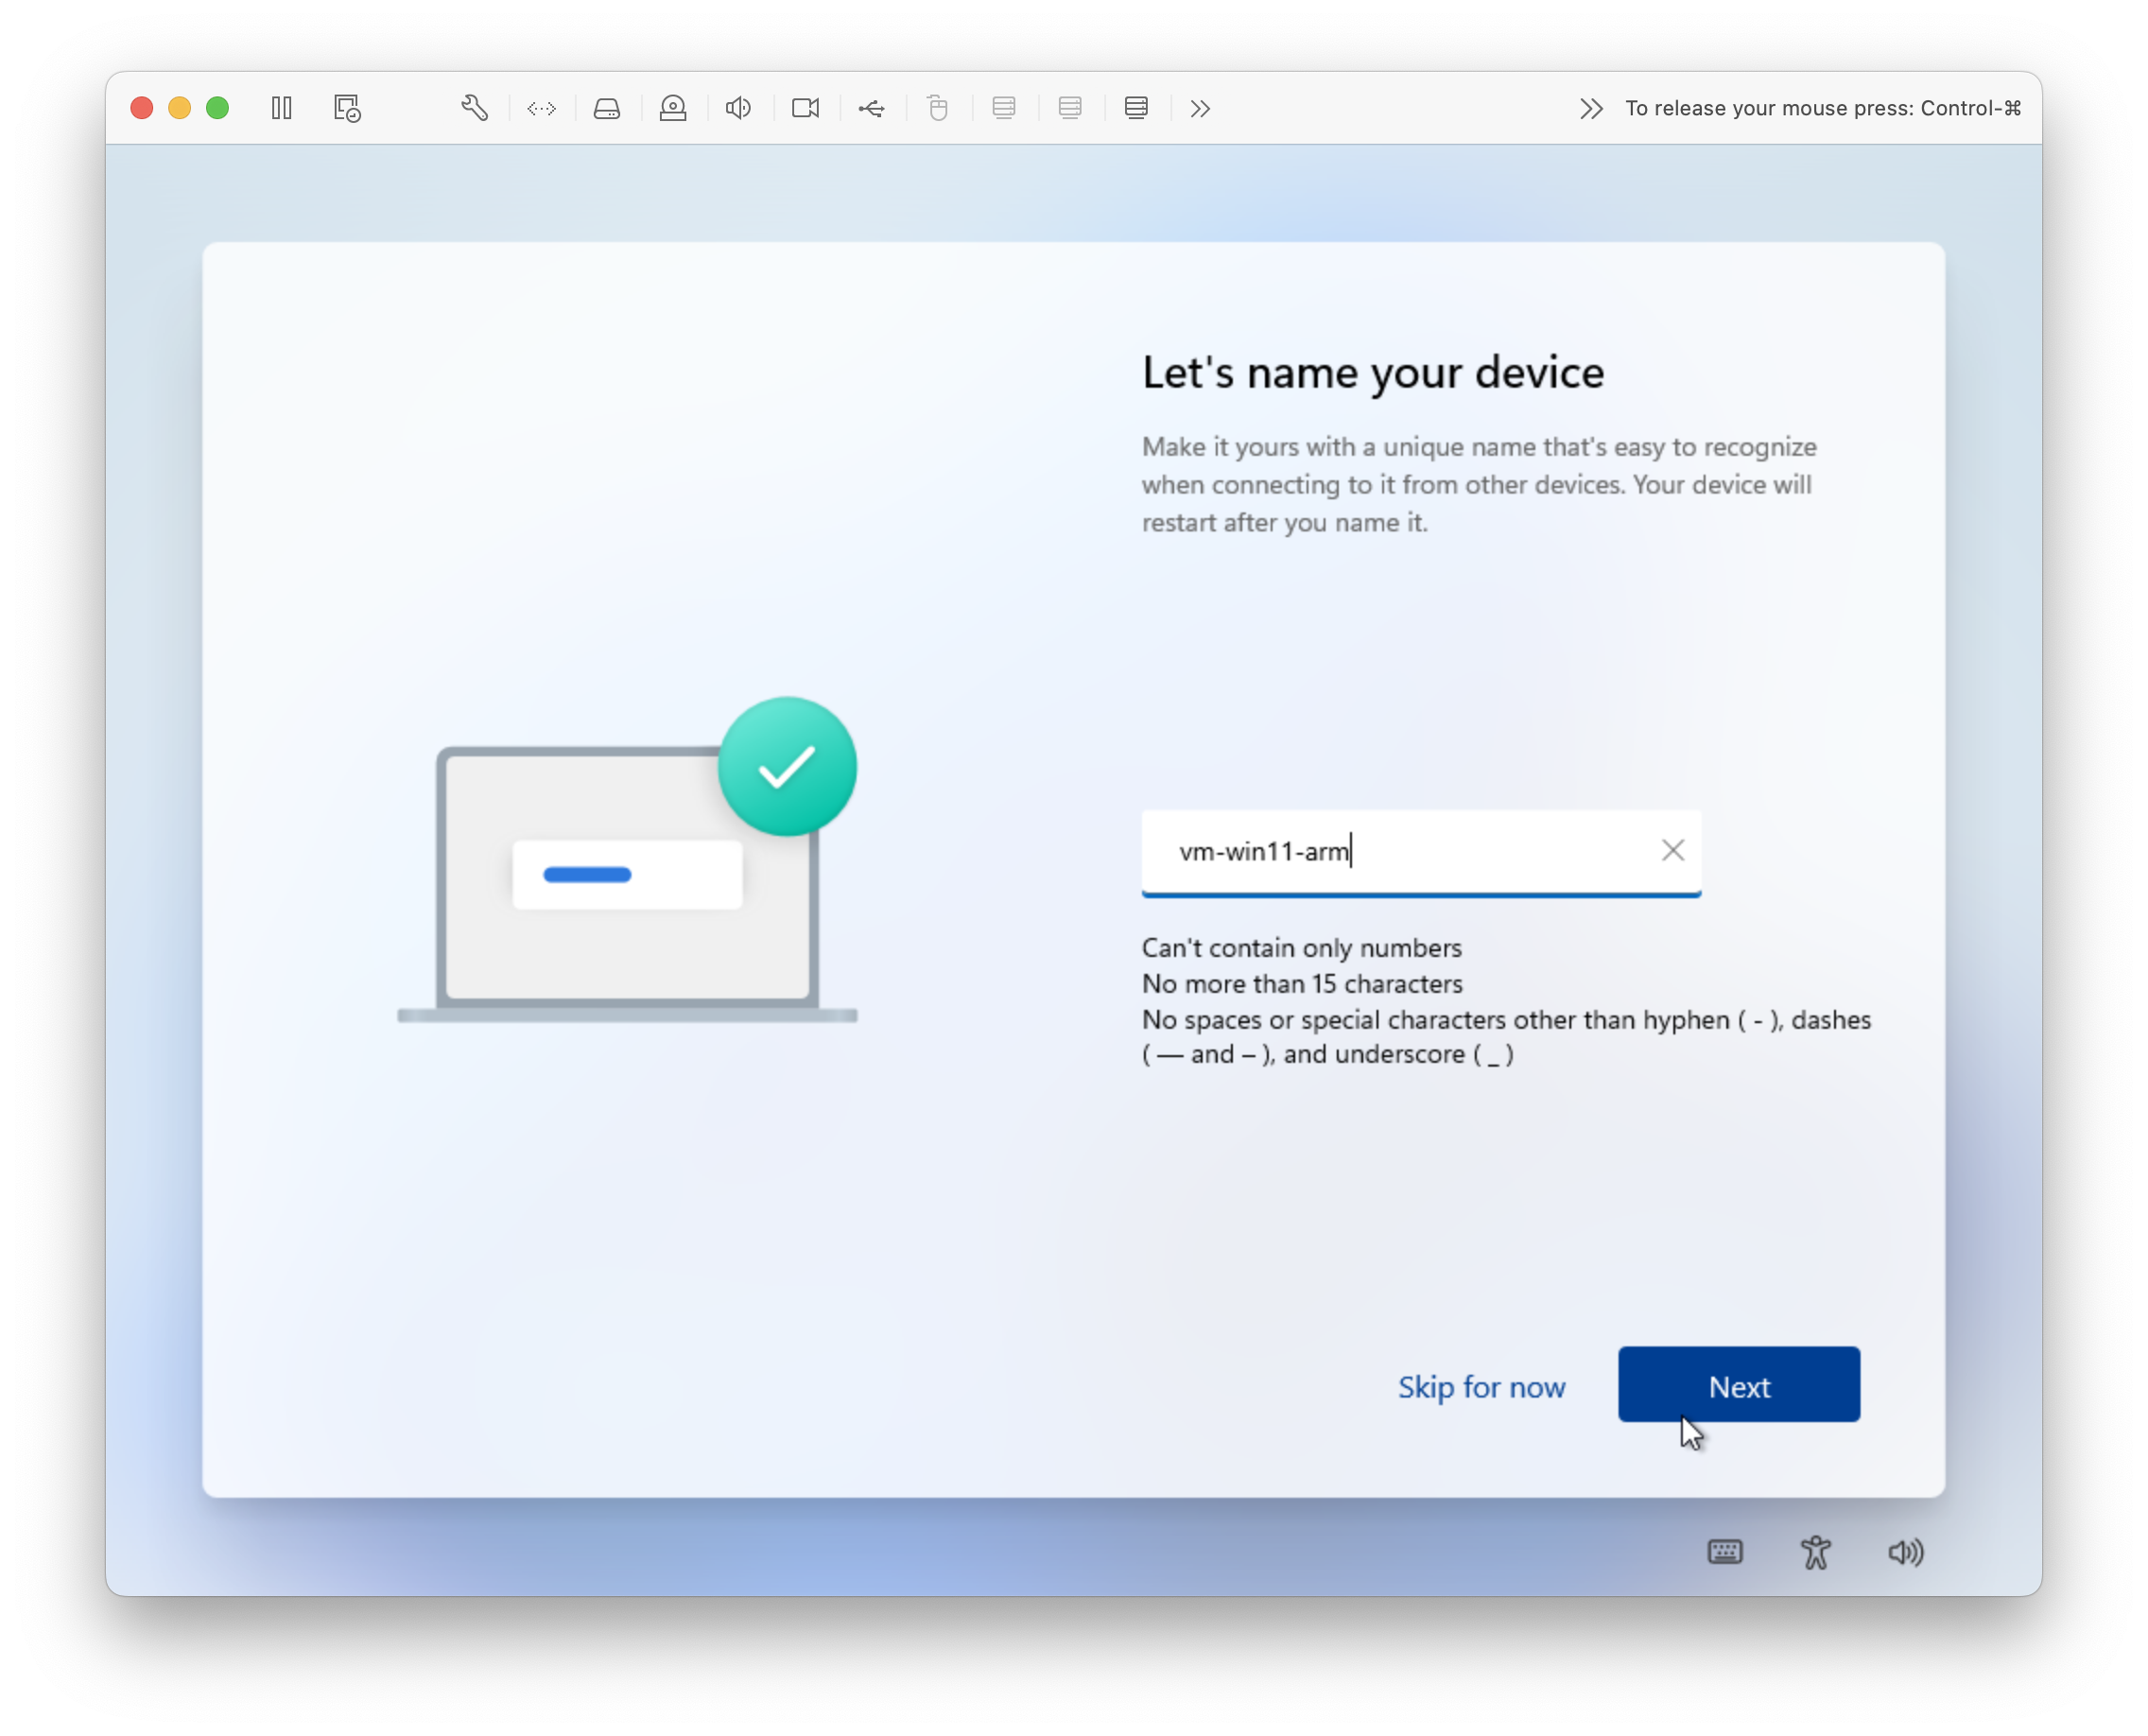Open the Accessibility options

1815,1552
